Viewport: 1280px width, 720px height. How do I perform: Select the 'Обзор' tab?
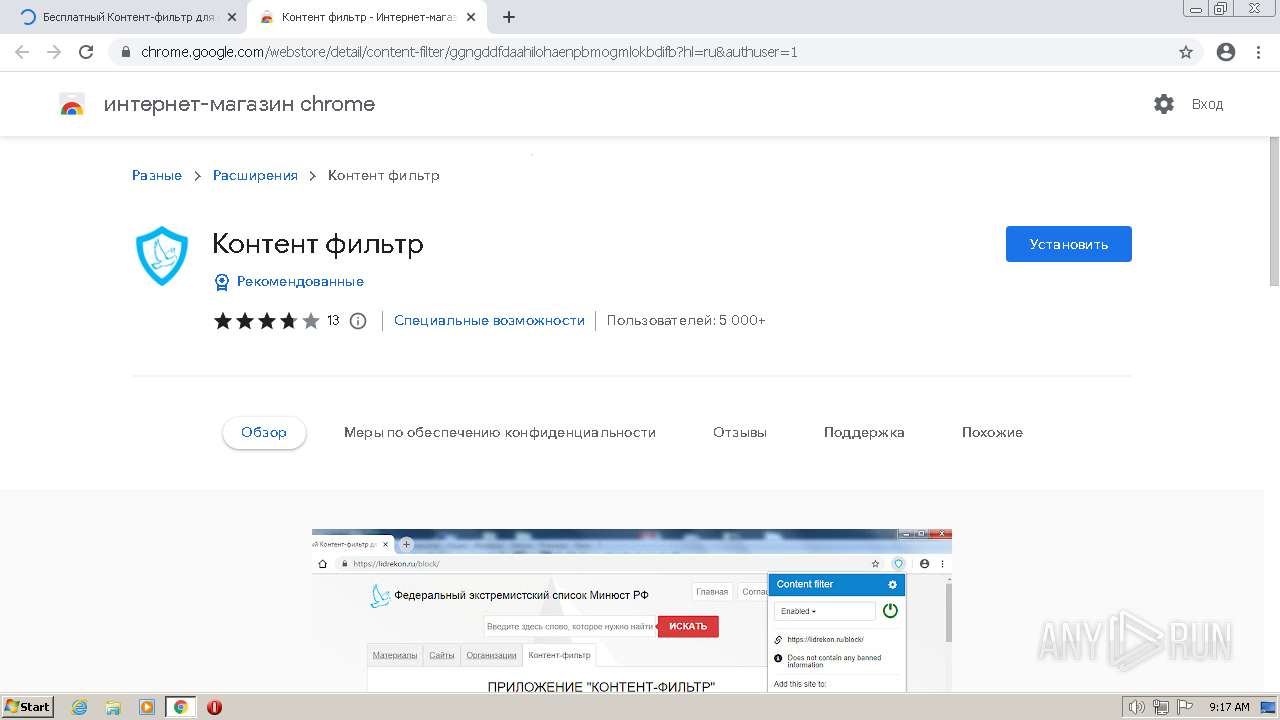[264, 433]
